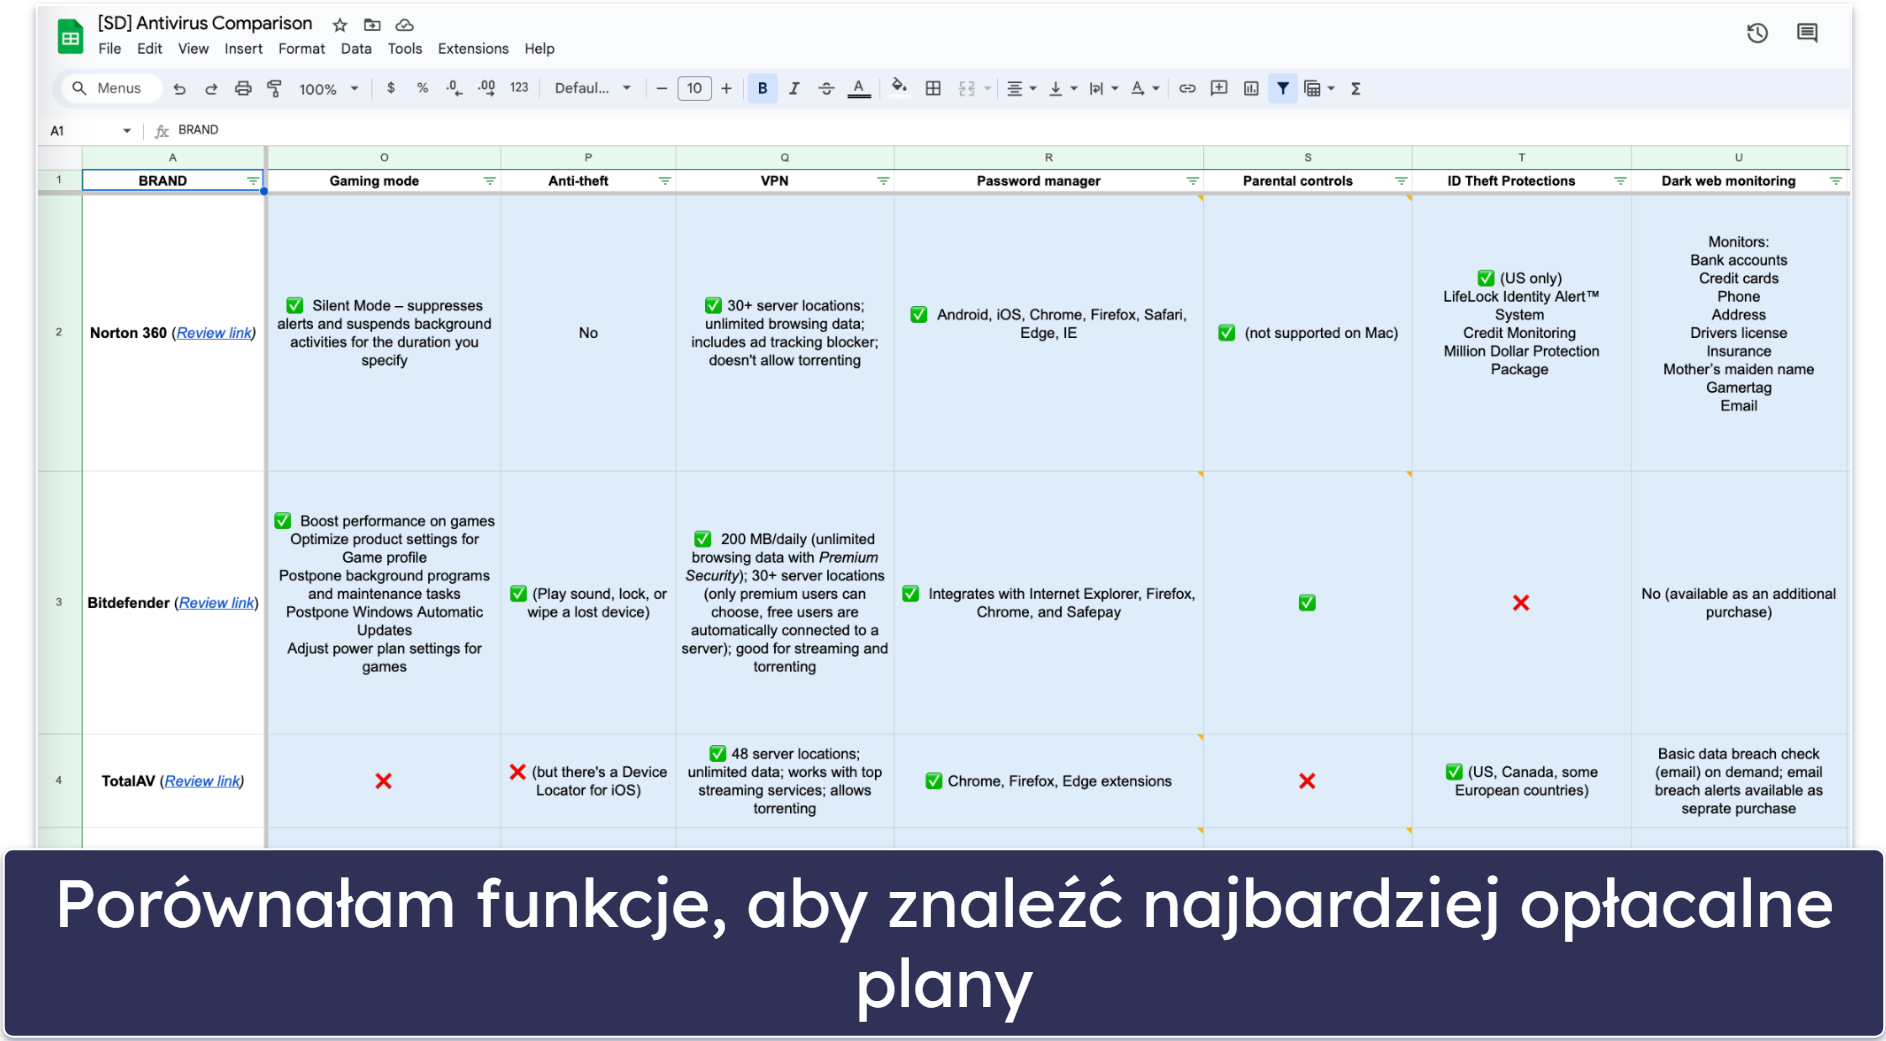Undo the last action

tap(179, 89)
